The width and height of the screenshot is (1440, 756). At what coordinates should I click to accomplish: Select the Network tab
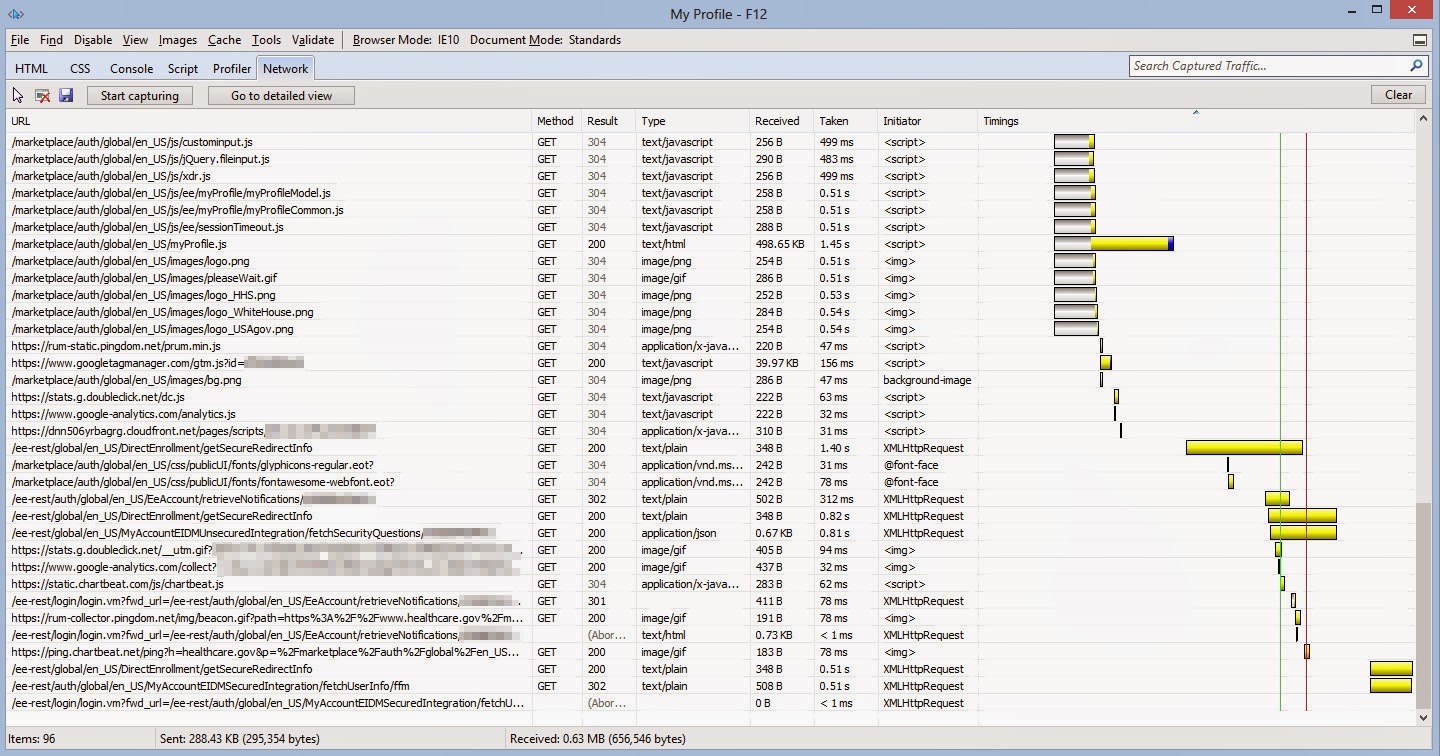click(286, 69)
